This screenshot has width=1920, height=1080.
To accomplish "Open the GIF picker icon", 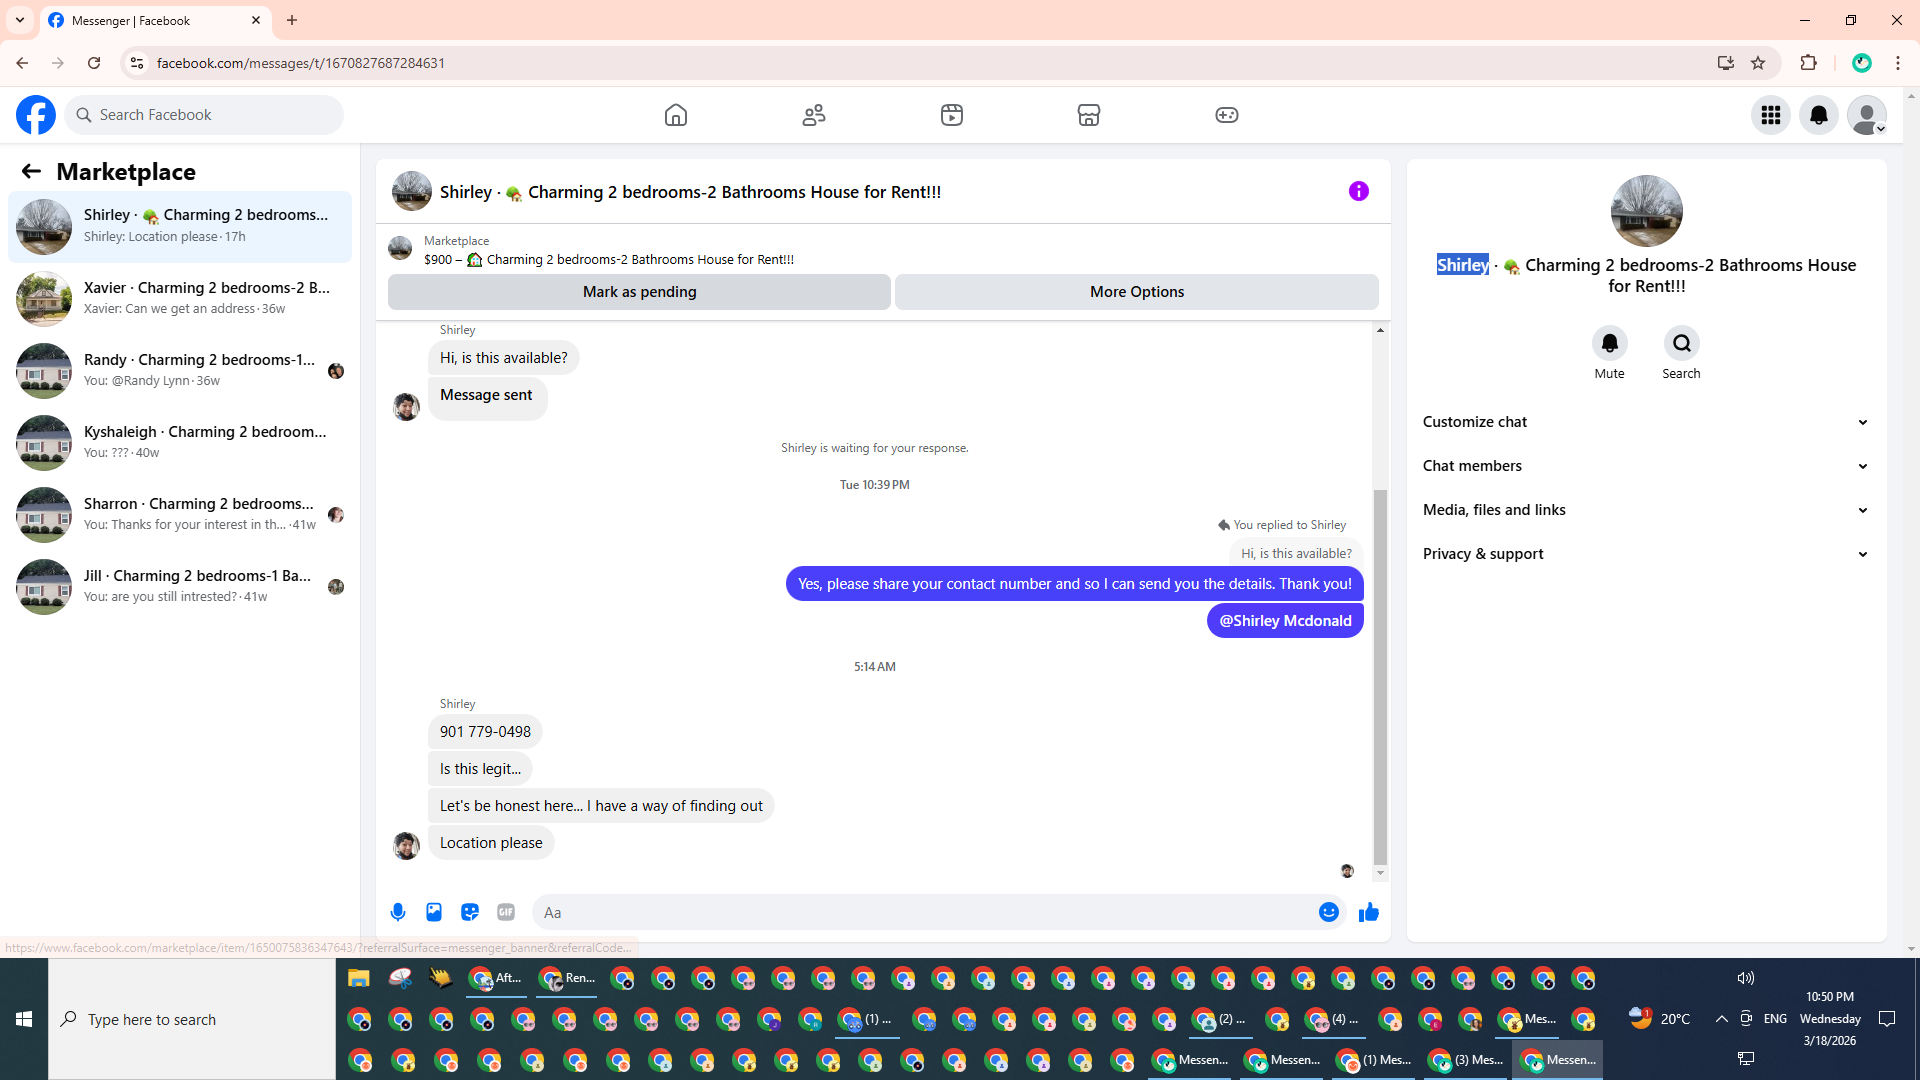I will (x=506, y=912).
